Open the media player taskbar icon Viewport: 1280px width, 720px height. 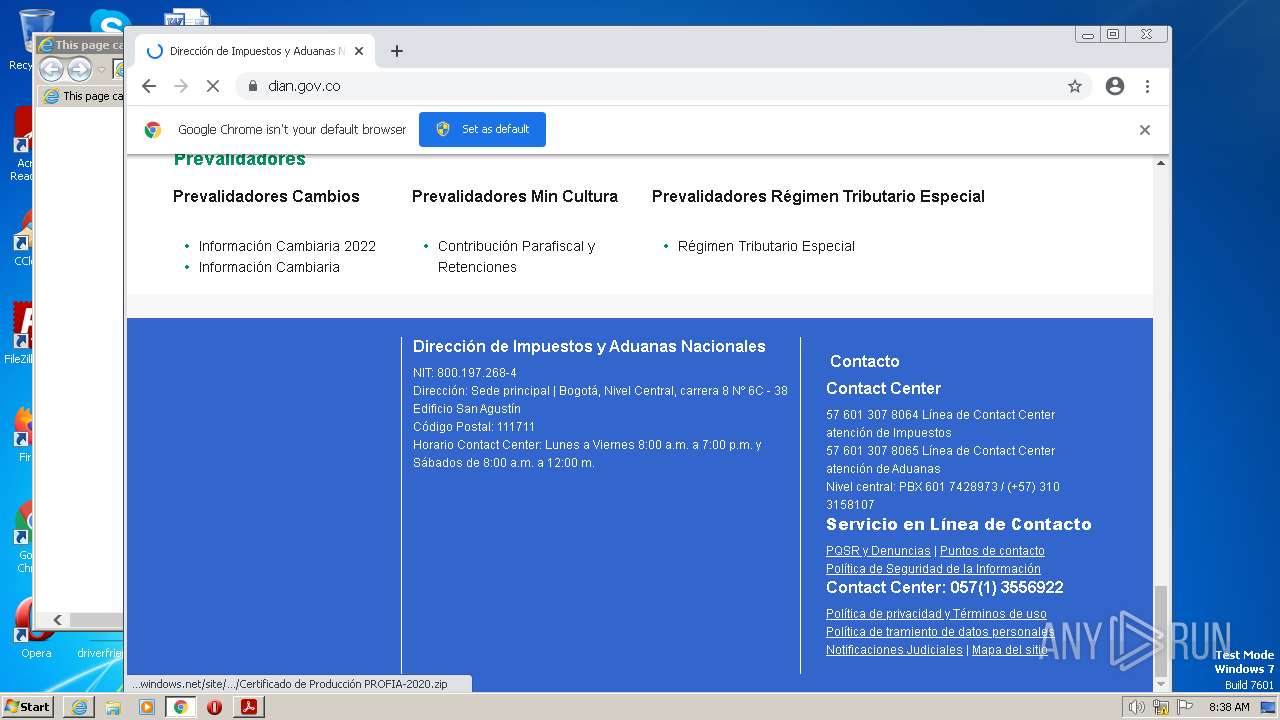(x=147, y=707)
